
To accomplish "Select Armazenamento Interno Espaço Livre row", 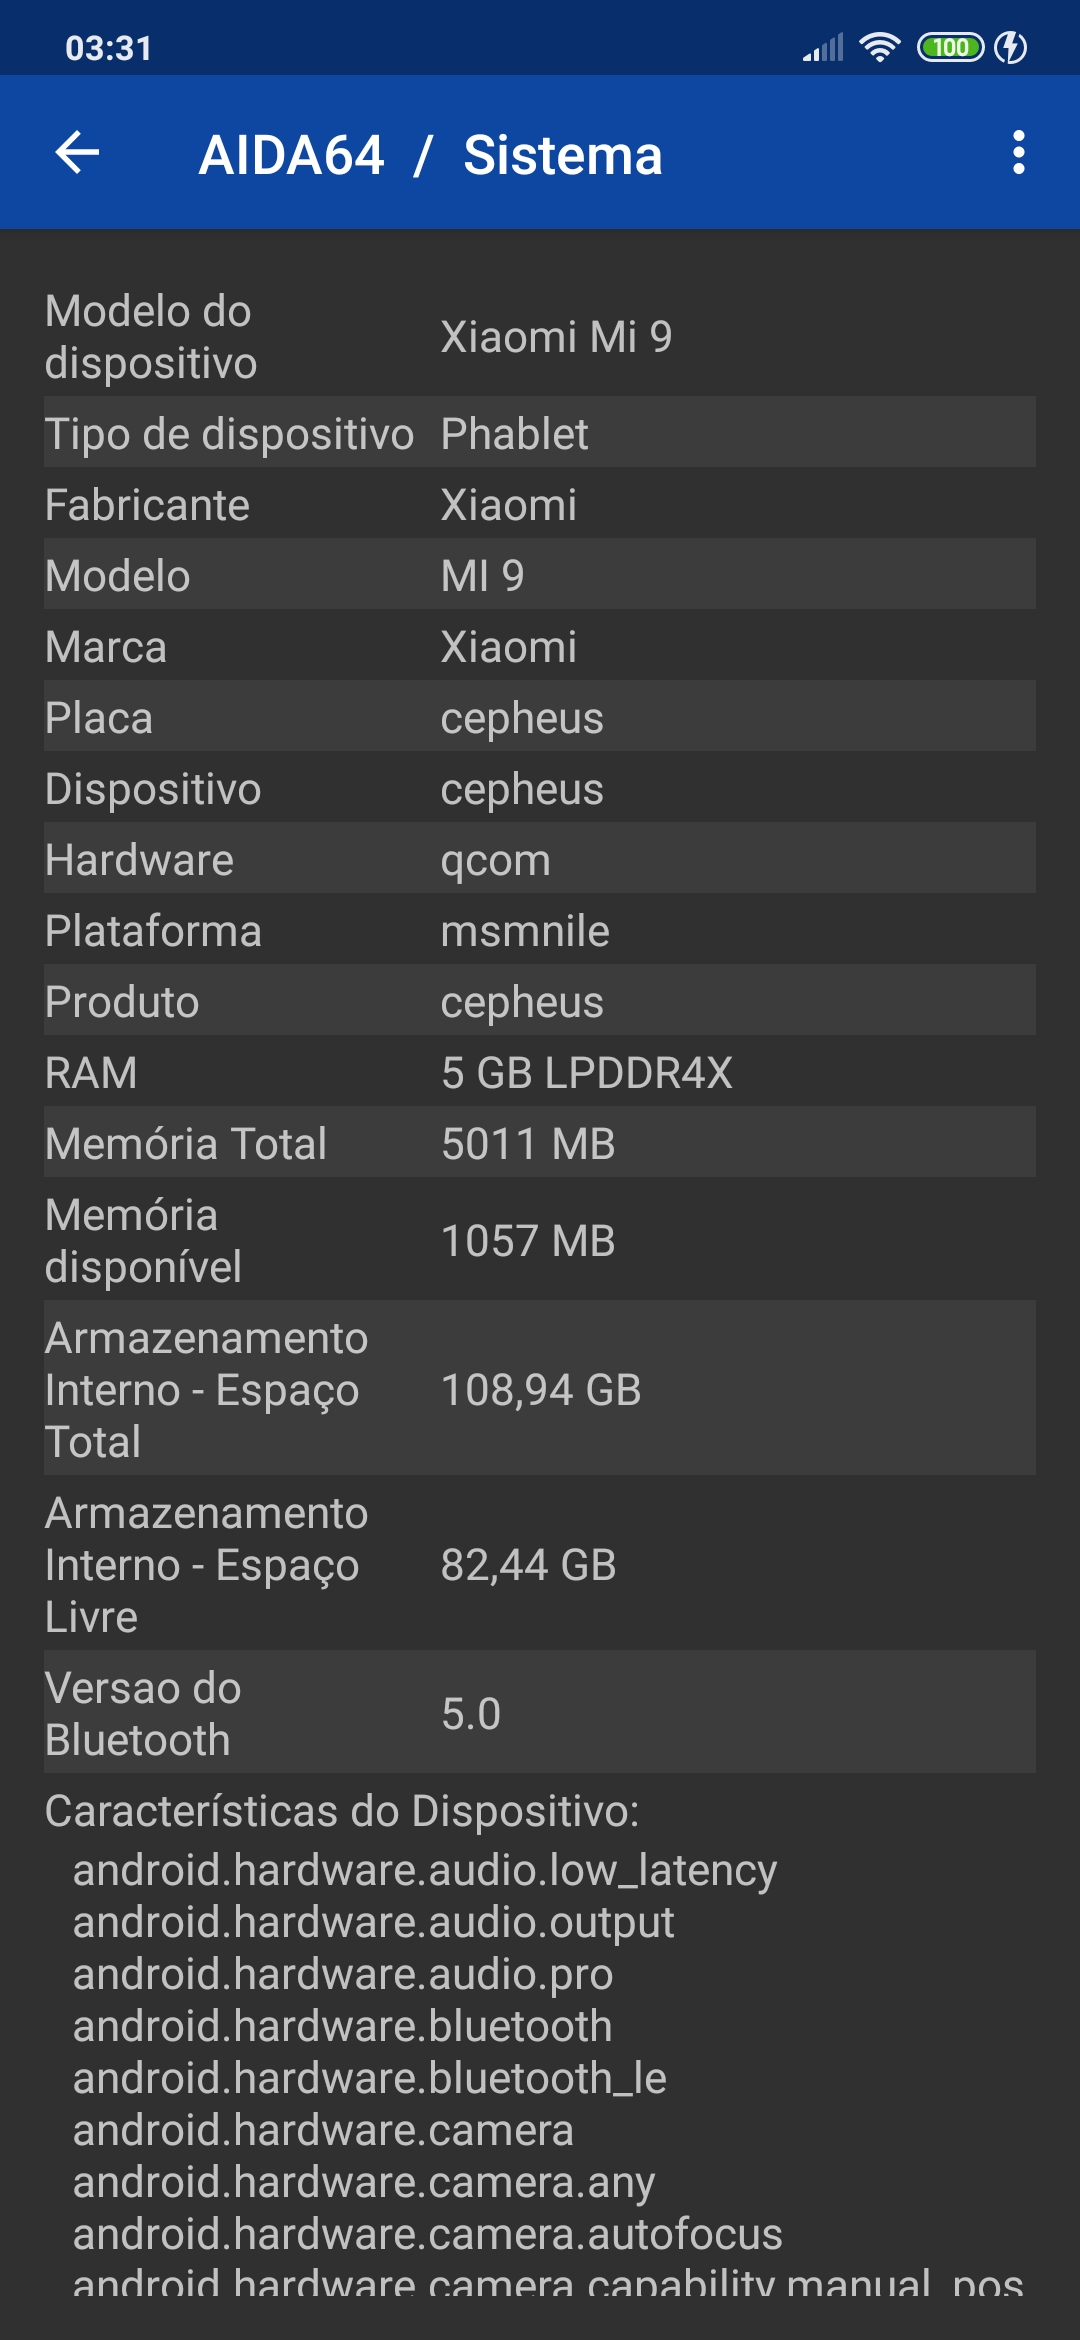I will coord(540,1564).
